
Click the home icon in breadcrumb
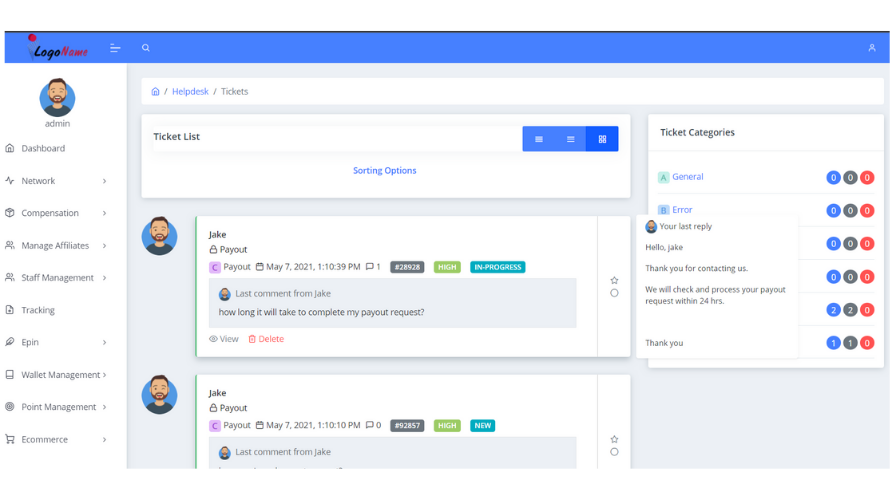pos(155,92)
